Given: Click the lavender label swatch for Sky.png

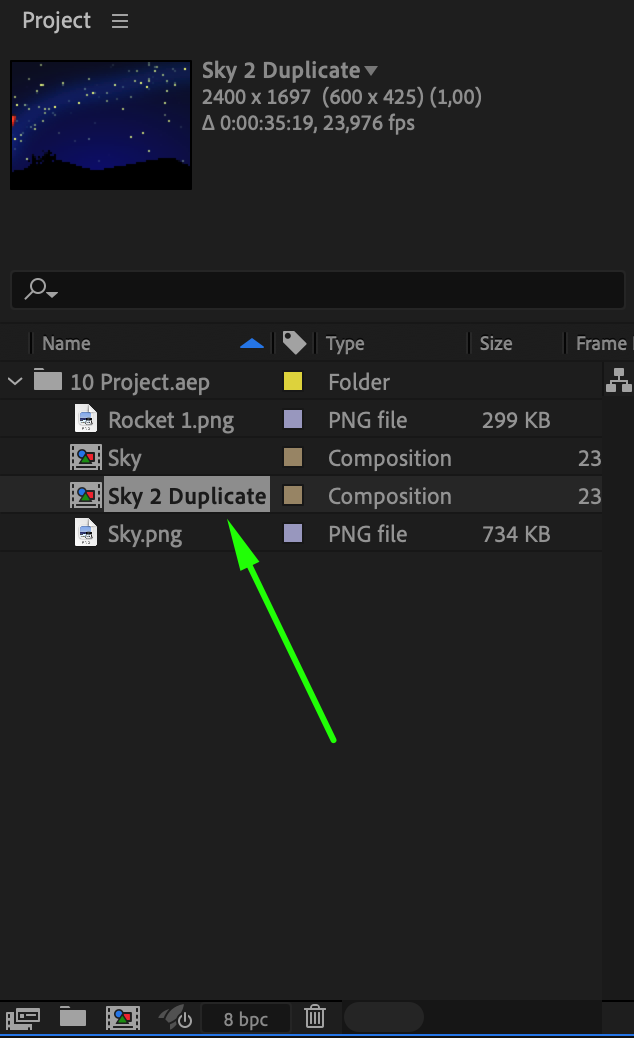Looking at the screenshot, I should click(293, 534).
